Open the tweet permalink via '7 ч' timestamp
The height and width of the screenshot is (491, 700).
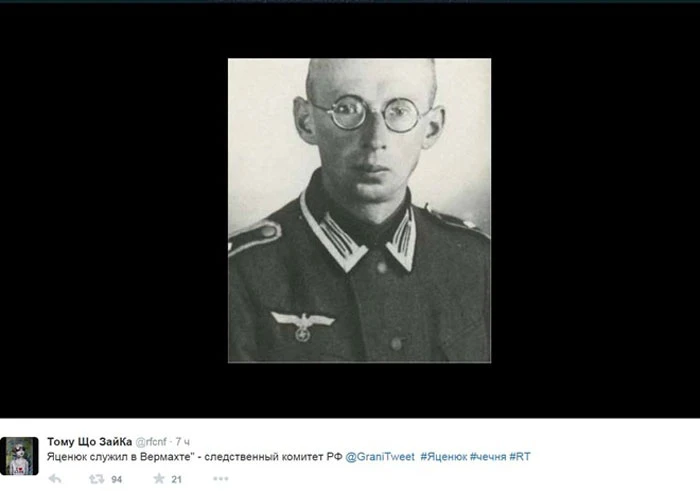(182, 442)
